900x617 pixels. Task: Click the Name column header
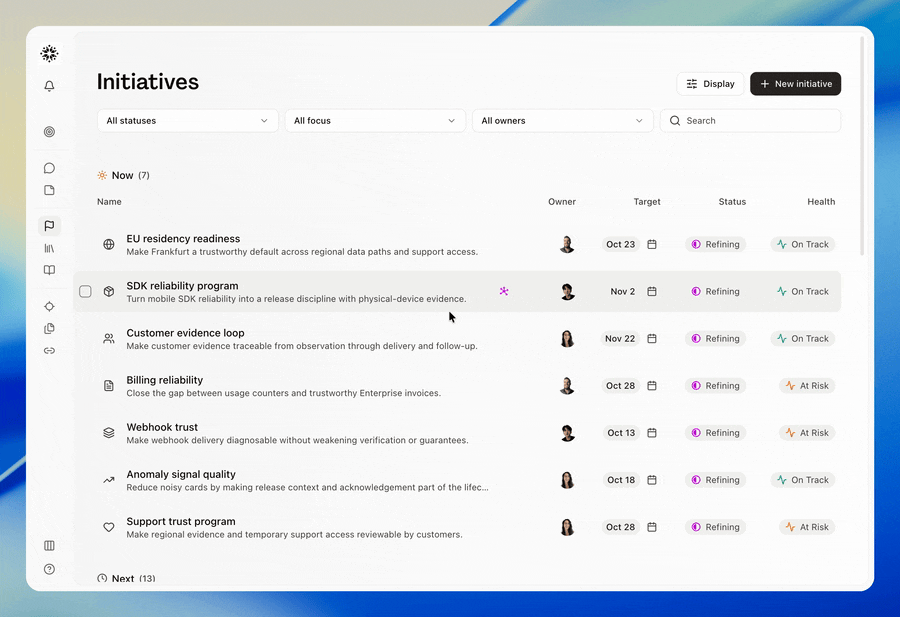[109, 201]
